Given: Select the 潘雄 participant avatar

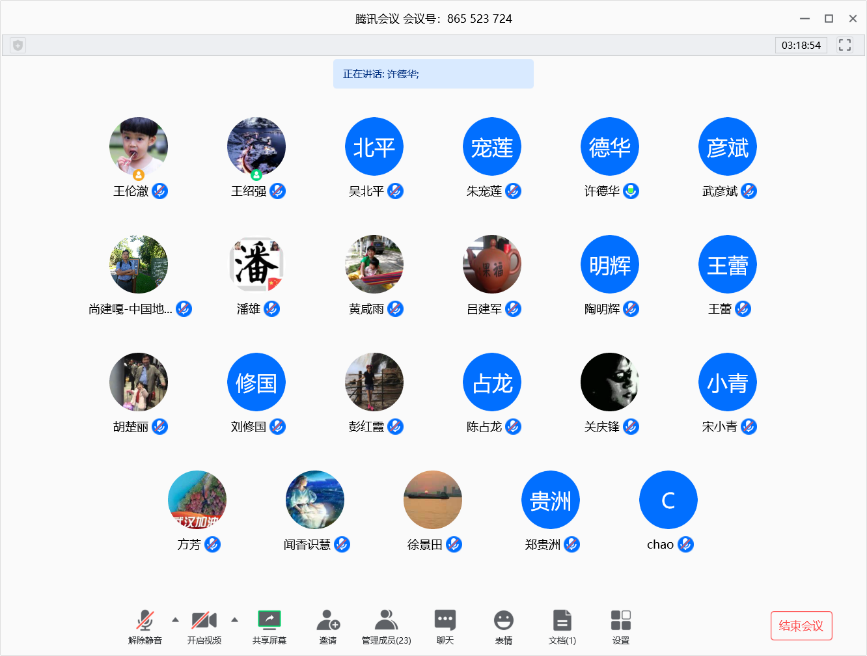Looking at the screenshot, I should point(256,265).
